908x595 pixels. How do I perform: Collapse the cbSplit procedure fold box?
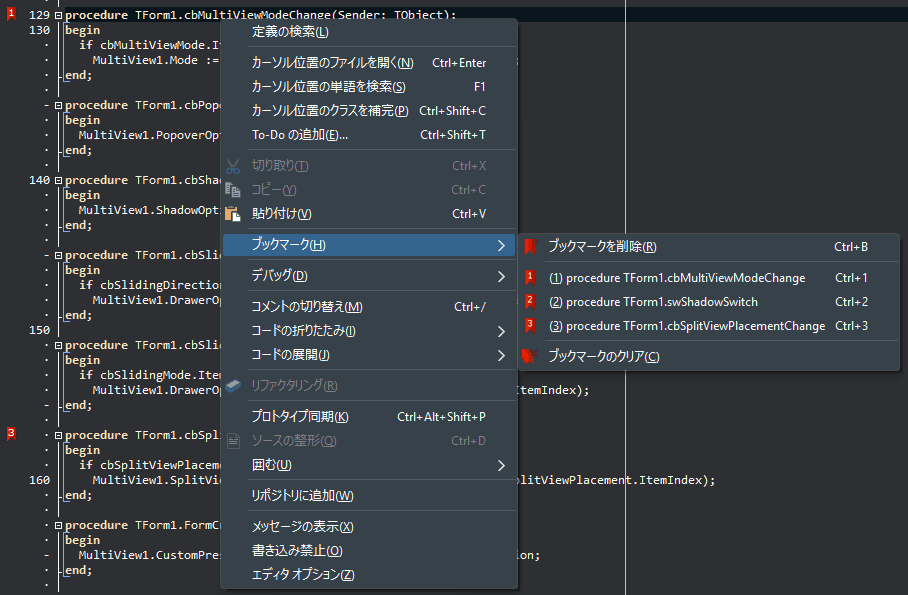tap(58, 435)
